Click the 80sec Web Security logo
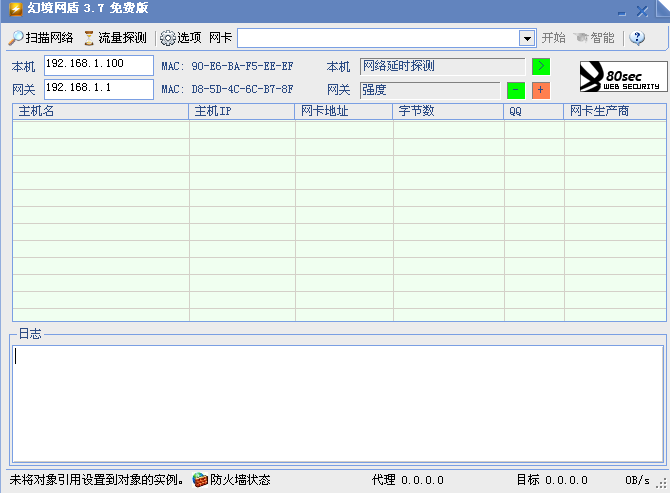Image resolution: width=670 pixels, height=493 pixels. [623, 76]
